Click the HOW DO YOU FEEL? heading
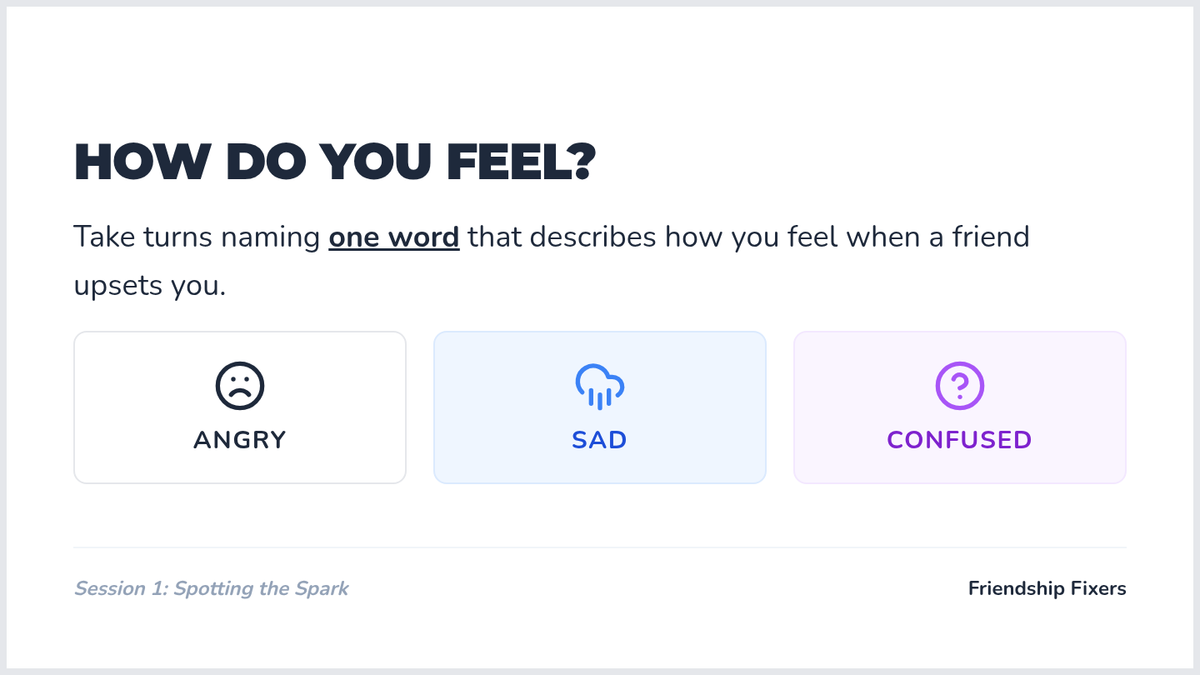This screenshot has height=675, width=1200. click(x=334, y=163)
